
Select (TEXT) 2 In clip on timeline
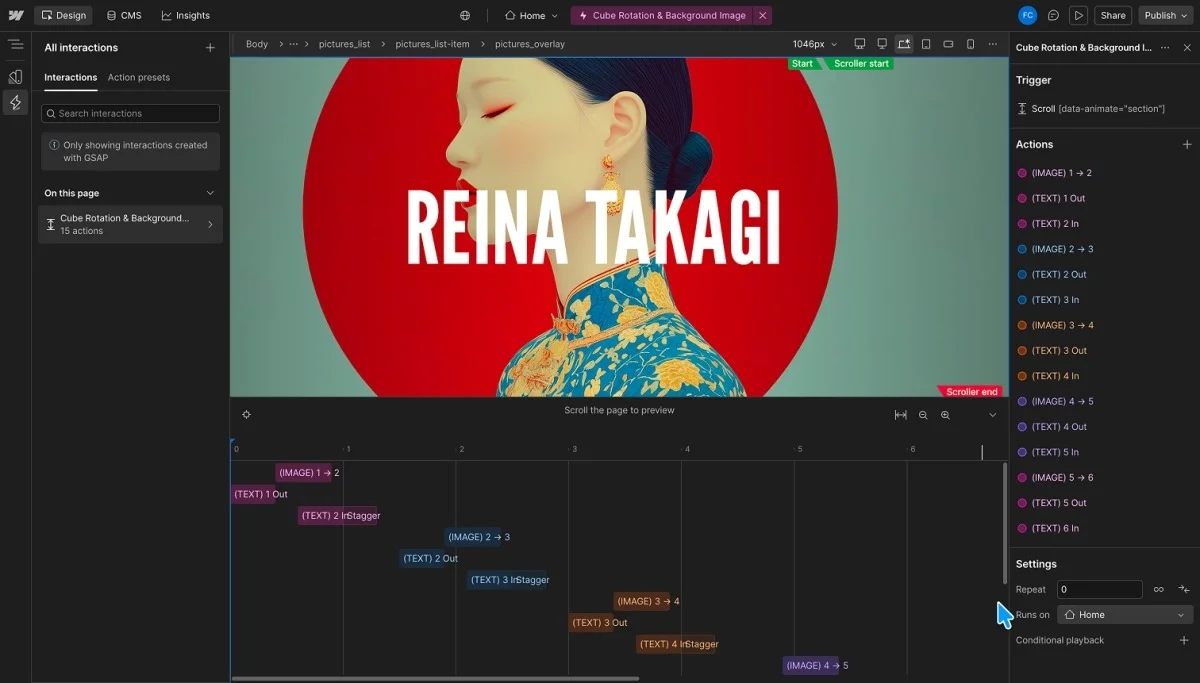[x=337, y=516]
